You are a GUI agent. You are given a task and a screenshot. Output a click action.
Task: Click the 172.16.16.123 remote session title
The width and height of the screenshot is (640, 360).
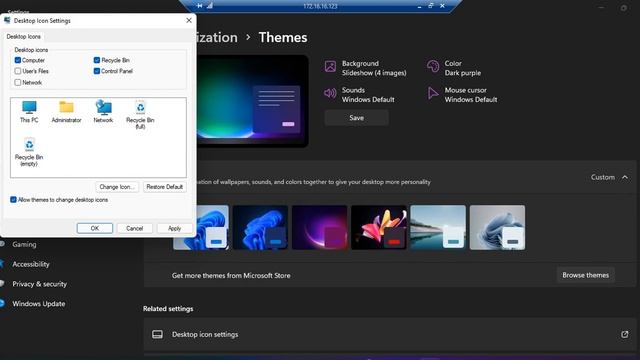click(x=320, y=6)
